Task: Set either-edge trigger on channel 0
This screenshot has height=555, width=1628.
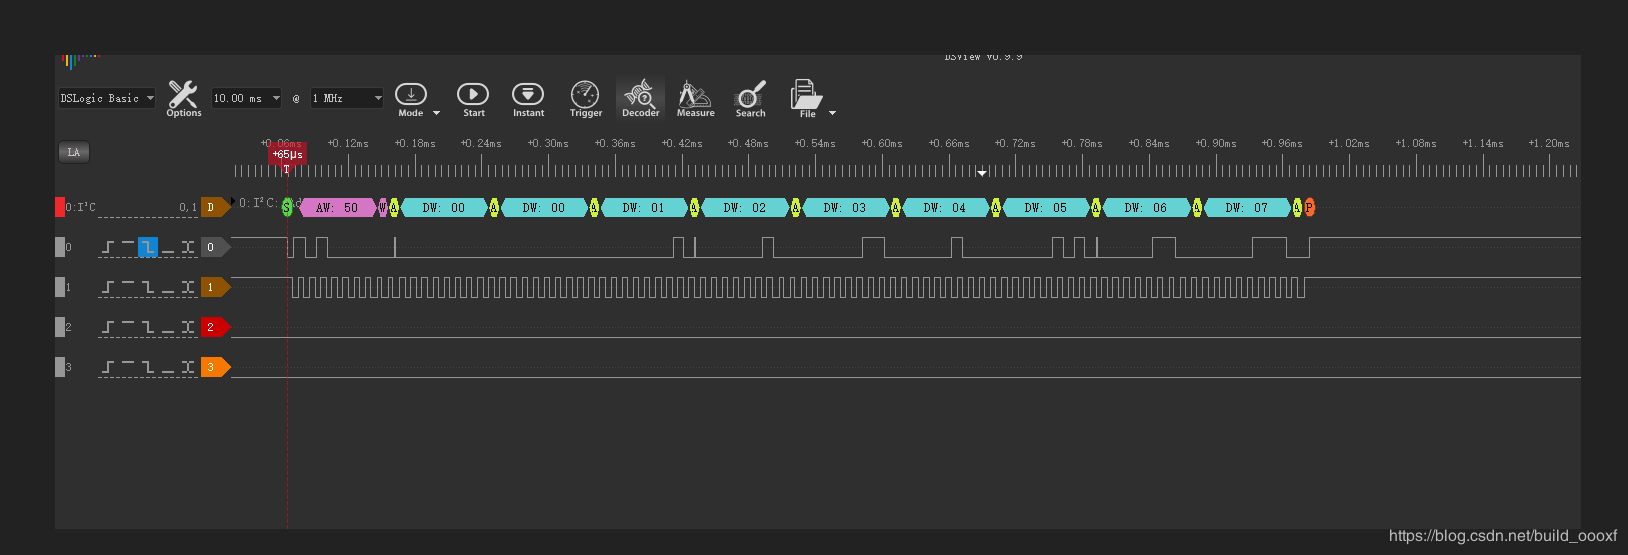Action: [188, 247]
